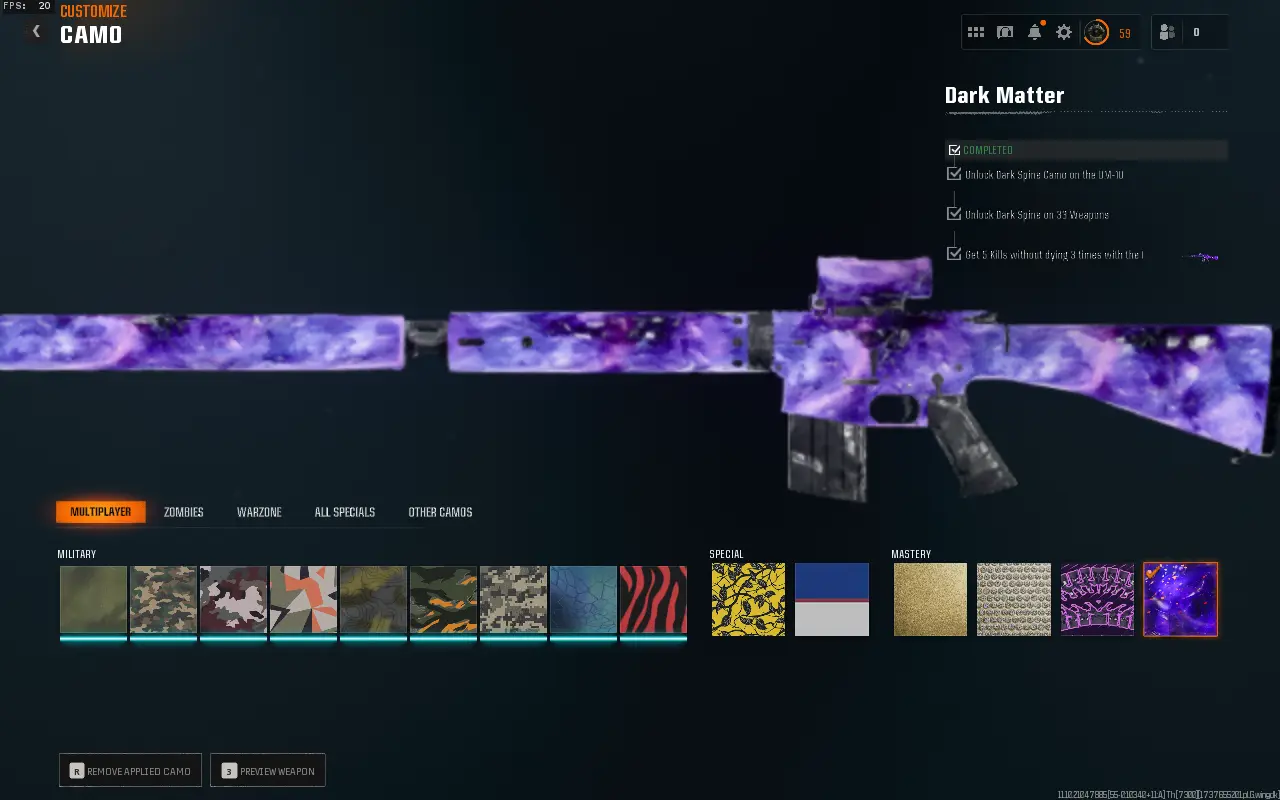This screenshot has height=800, width=1280.
Task: Select the purple Dark Spine mastery camo
Action: pyautogui.click(x=1097, y=599)
